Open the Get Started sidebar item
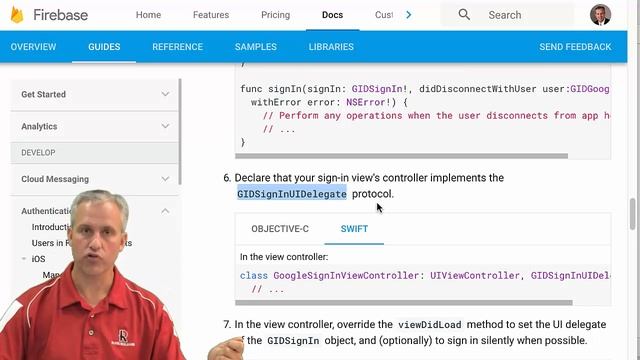Screen dimensions: 640x360 43,94
